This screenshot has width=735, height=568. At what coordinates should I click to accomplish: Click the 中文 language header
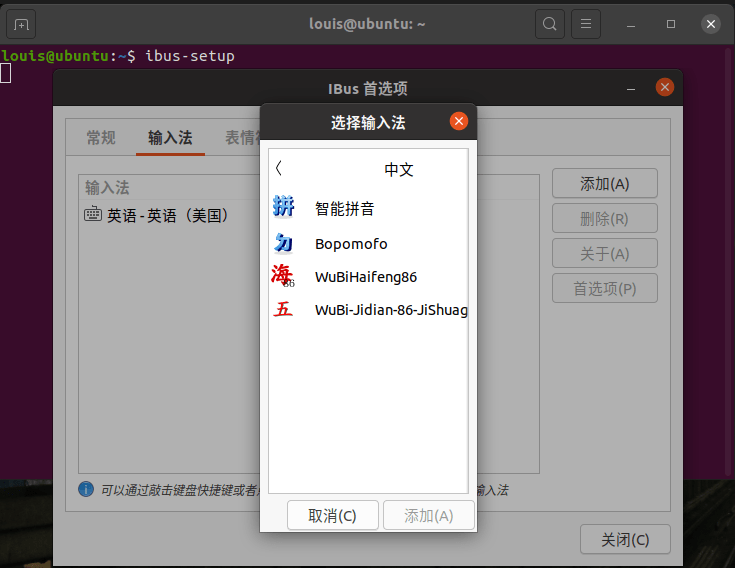(398, 169)
